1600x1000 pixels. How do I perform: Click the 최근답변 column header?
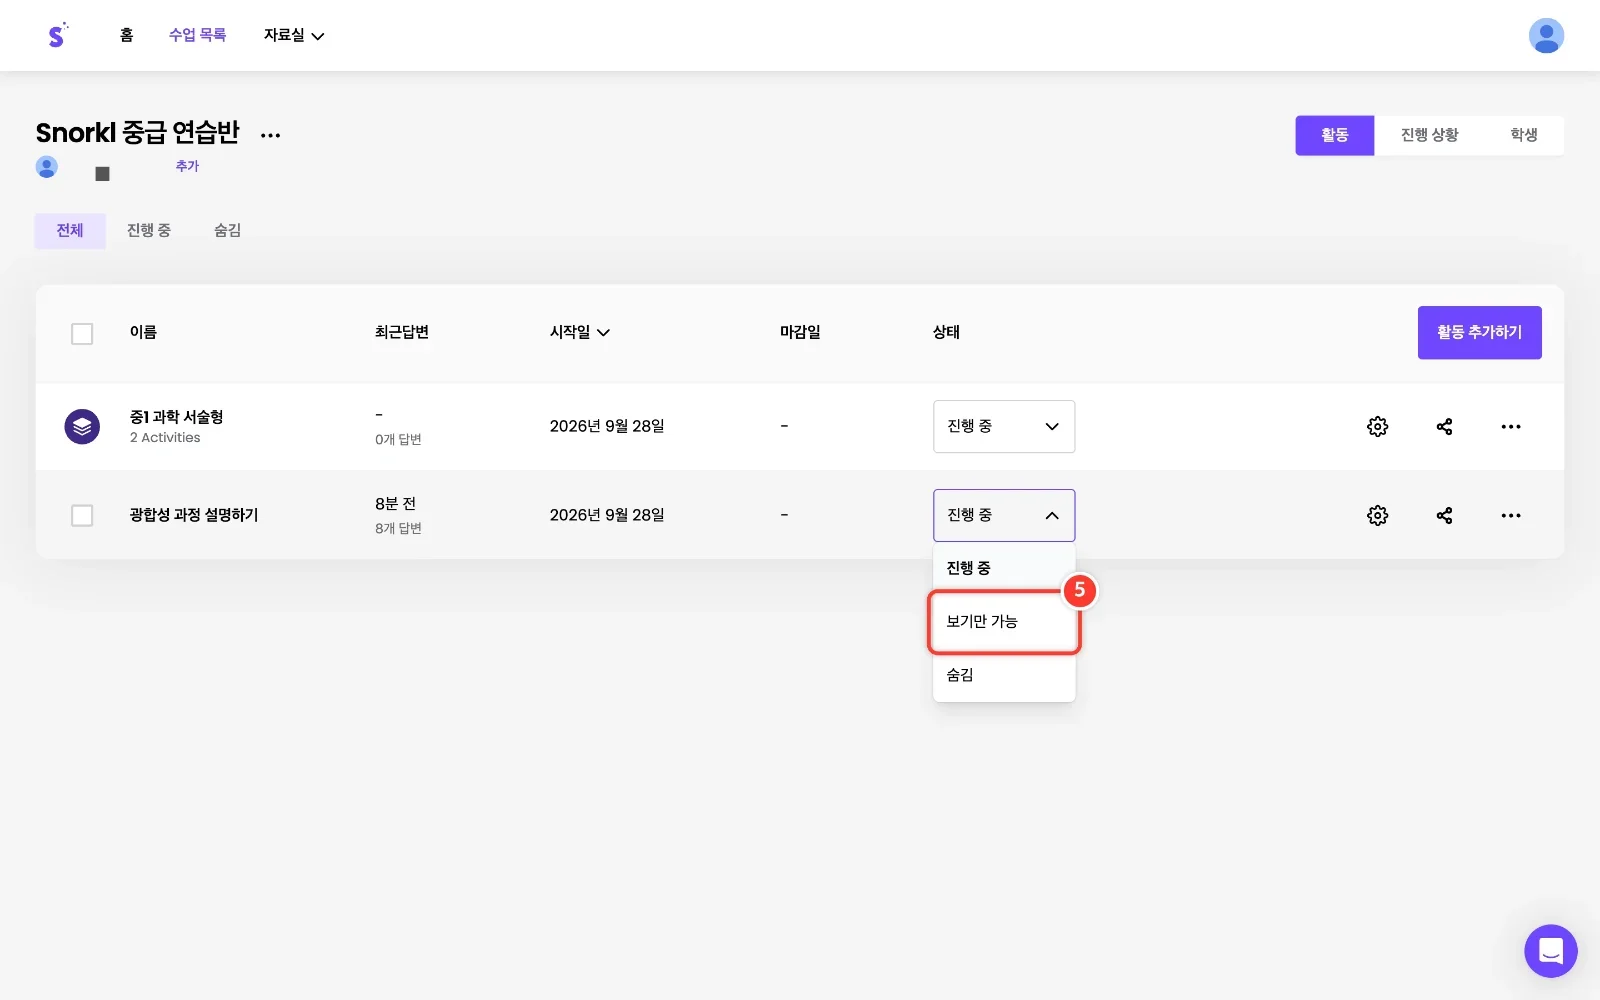[x=402, y=332]
